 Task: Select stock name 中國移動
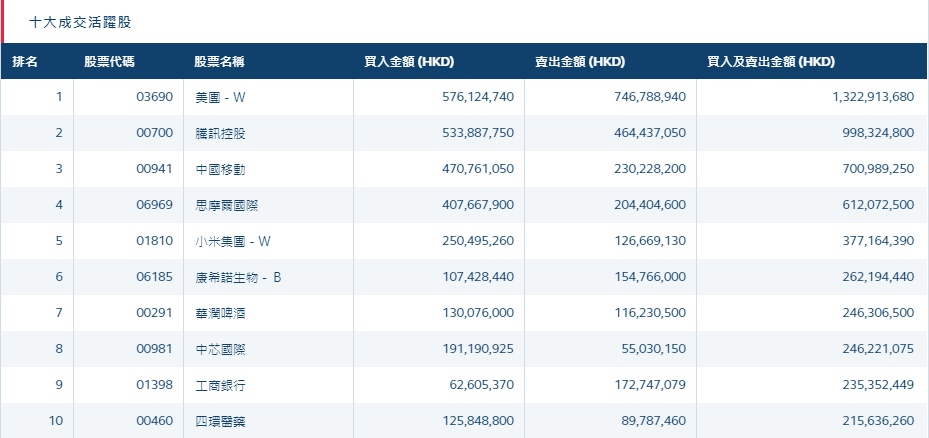219,169
